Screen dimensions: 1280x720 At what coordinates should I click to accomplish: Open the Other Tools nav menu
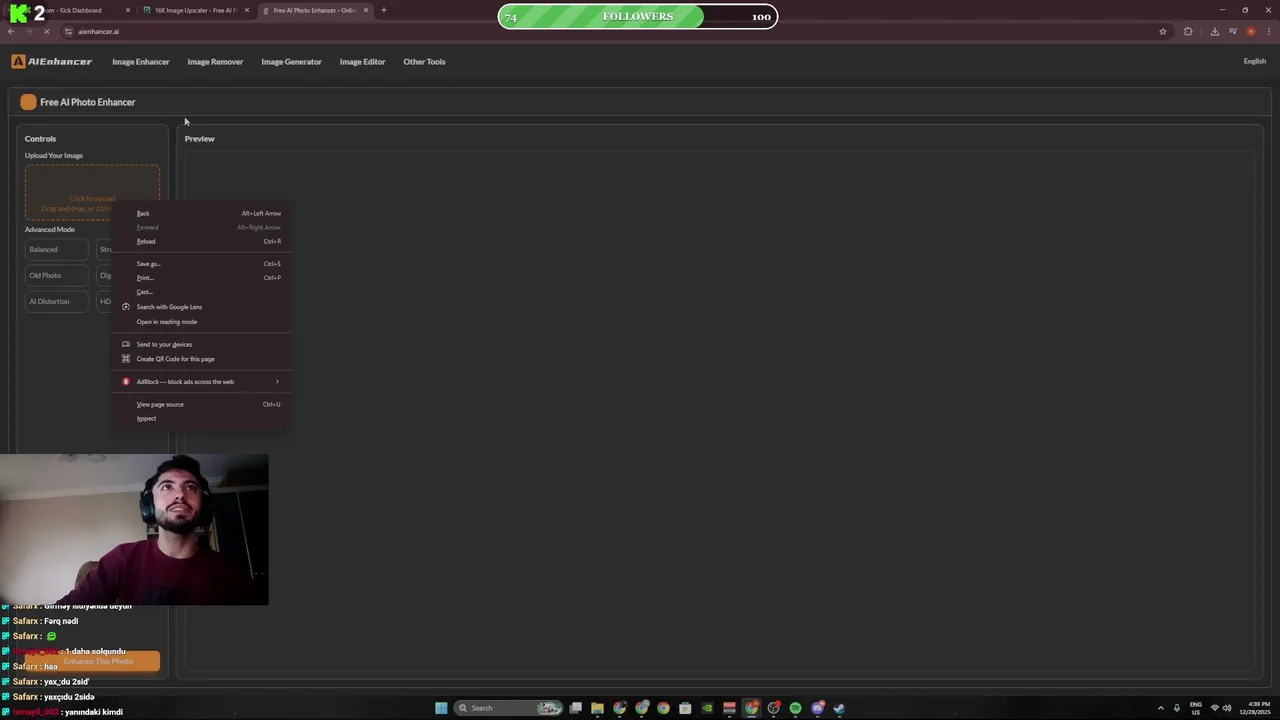point(424,62)
